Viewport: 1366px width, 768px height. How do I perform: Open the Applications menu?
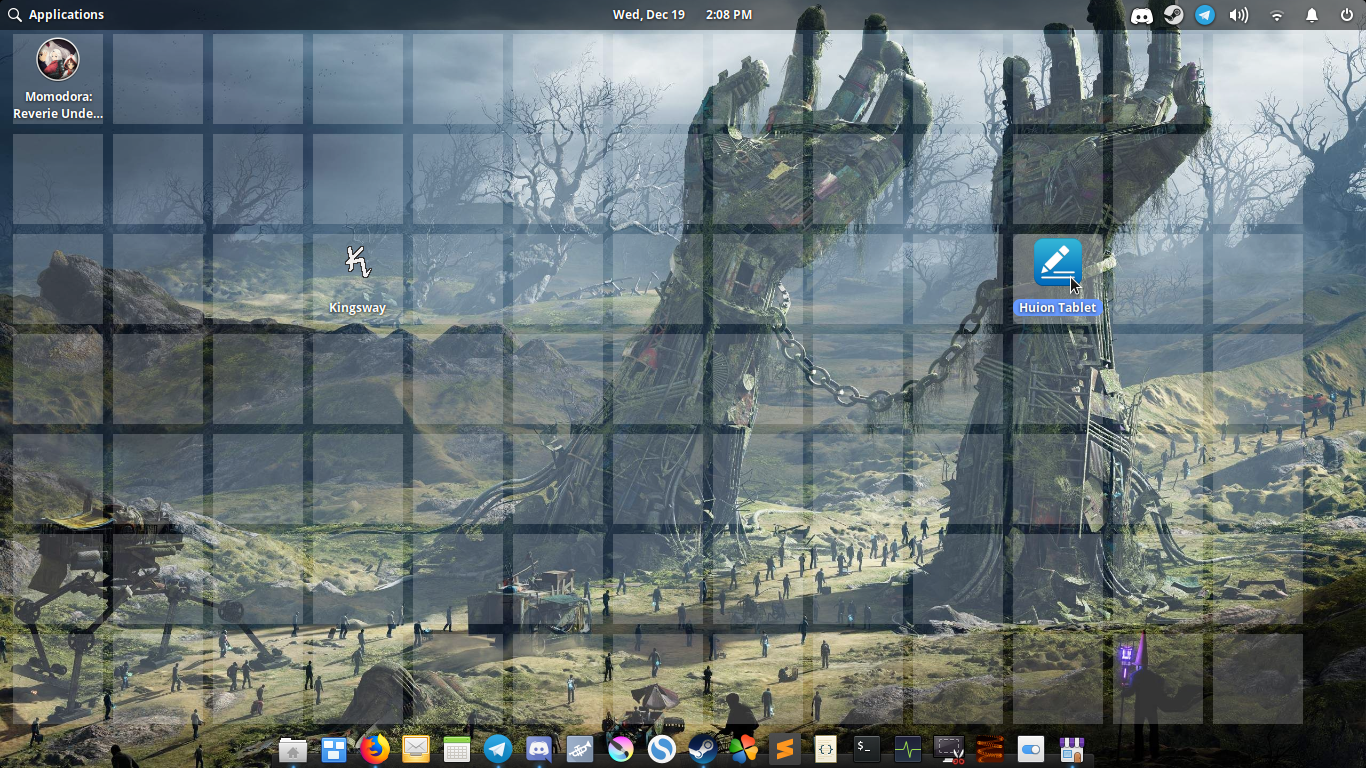56,14
